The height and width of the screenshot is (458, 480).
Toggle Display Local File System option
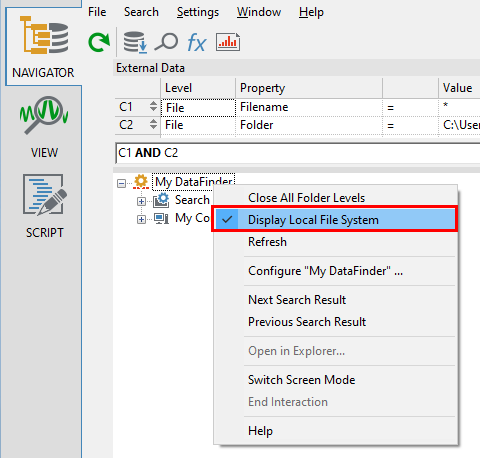click(335, 220)
